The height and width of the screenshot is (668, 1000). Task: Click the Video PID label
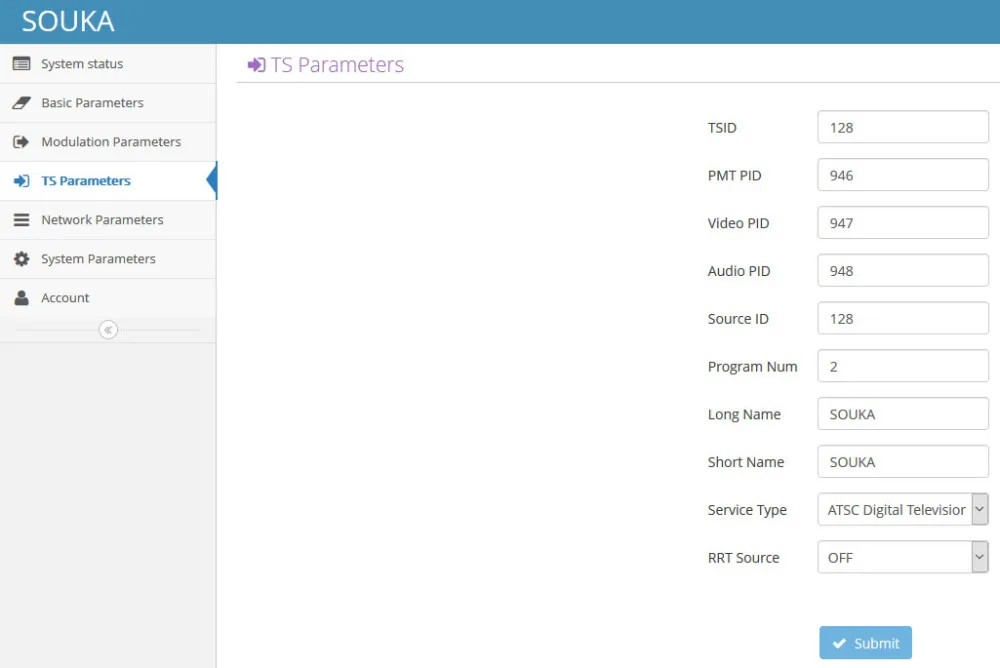[x=738, y=223]
